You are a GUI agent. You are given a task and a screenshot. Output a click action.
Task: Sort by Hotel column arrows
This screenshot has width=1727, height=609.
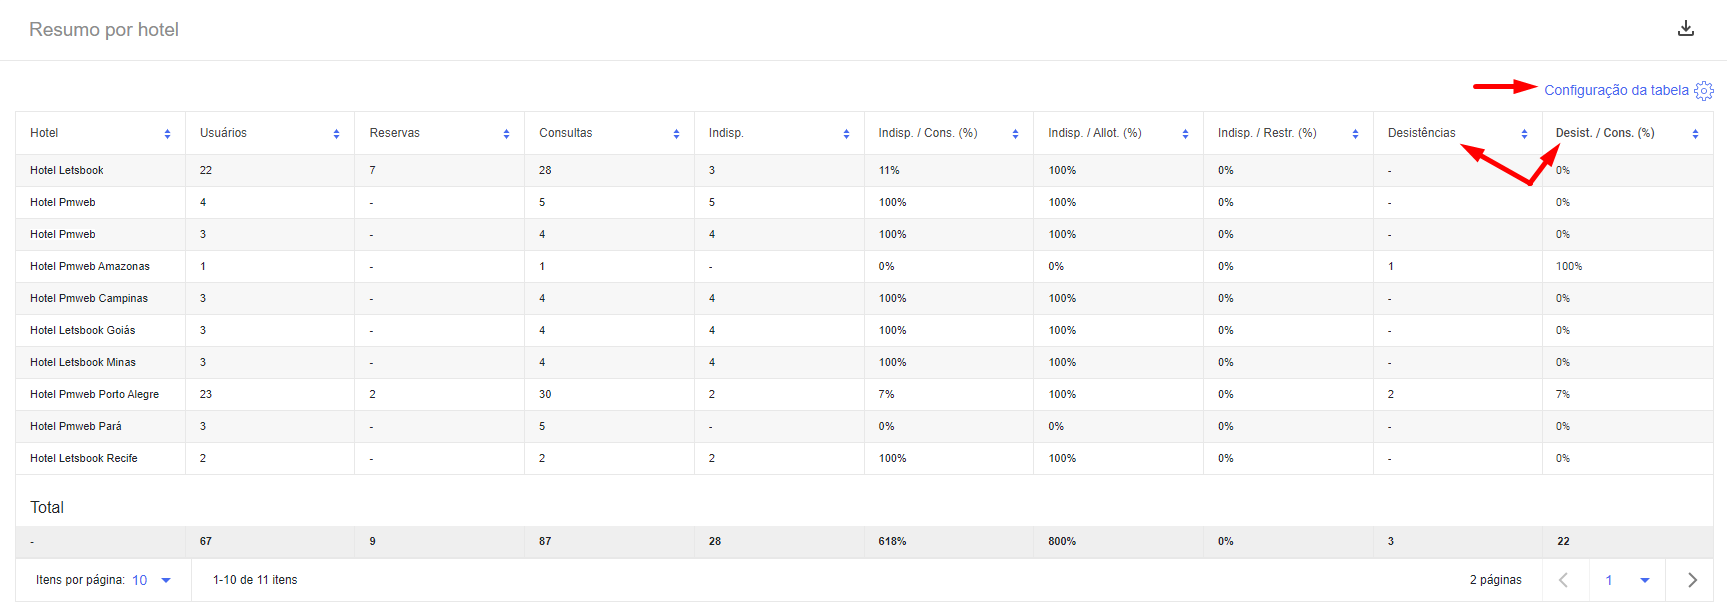pos(167,134)
